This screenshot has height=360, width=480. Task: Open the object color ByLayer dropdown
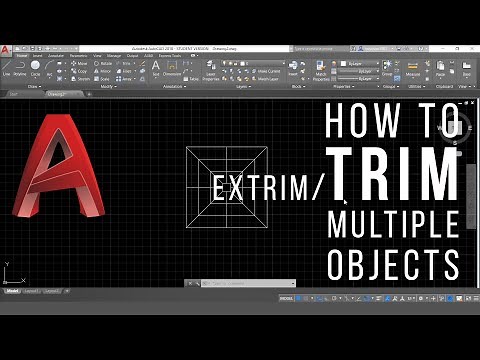[x=359, y=63]
